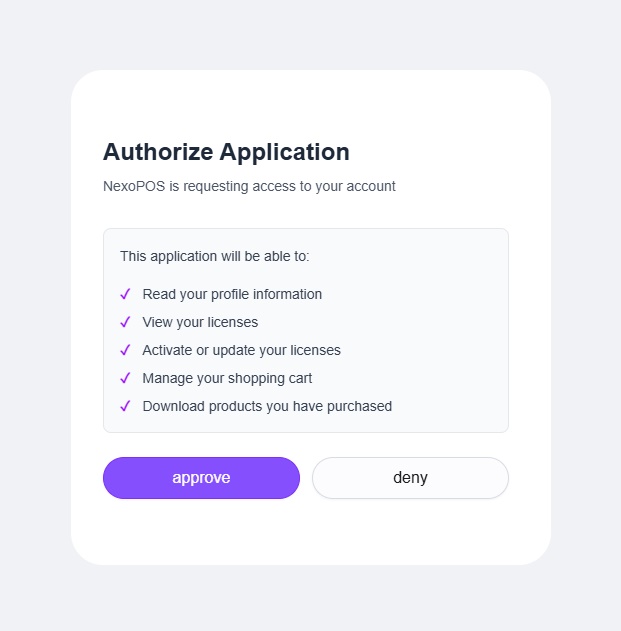Click the word 'Application' in the heading

(x=285, y=153)
